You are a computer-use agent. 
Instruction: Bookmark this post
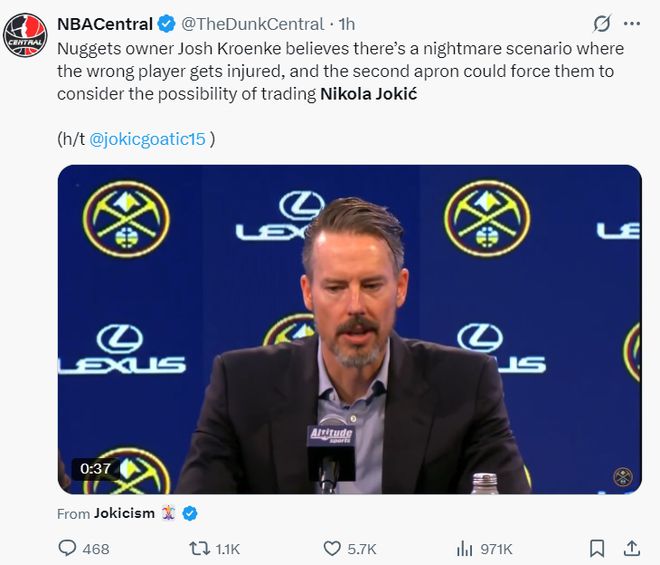click(x=597, y=548)
